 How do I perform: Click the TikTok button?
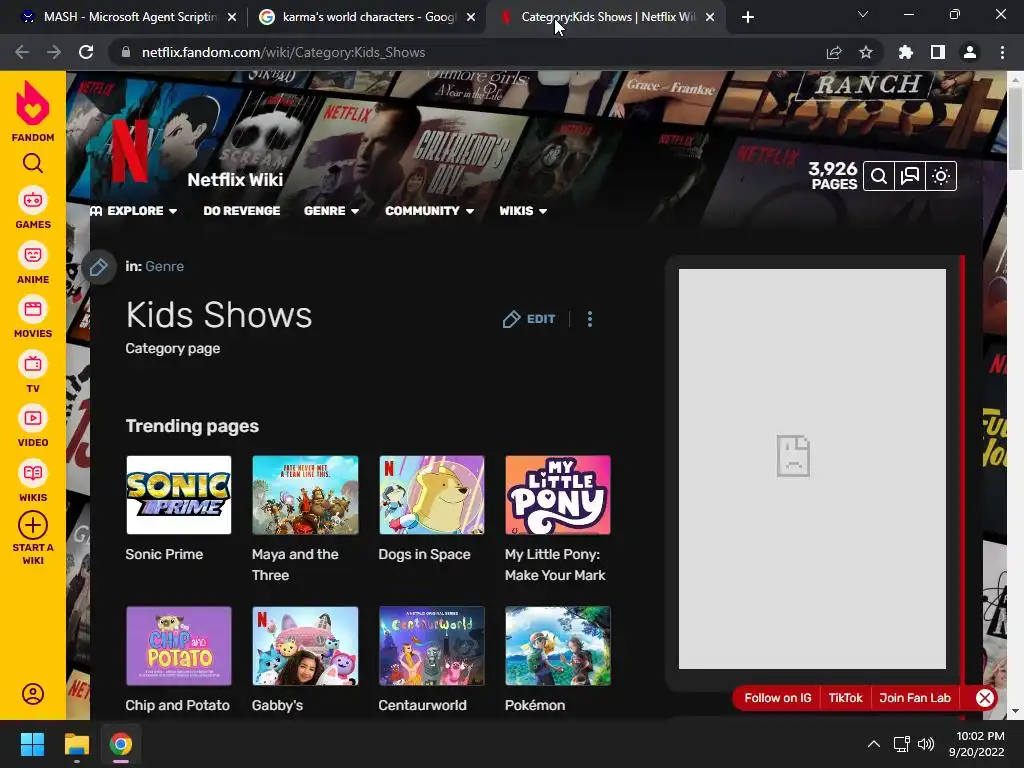(845, 698)
